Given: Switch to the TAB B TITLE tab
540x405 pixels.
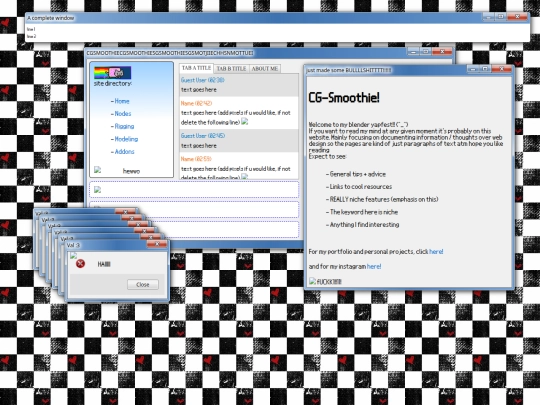Looking at the screenshot, I should tap(231, 69).
